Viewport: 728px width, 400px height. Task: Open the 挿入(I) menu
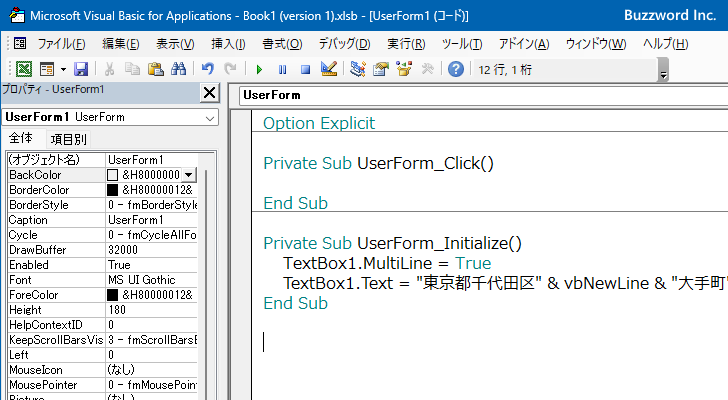tap(228, 44)
